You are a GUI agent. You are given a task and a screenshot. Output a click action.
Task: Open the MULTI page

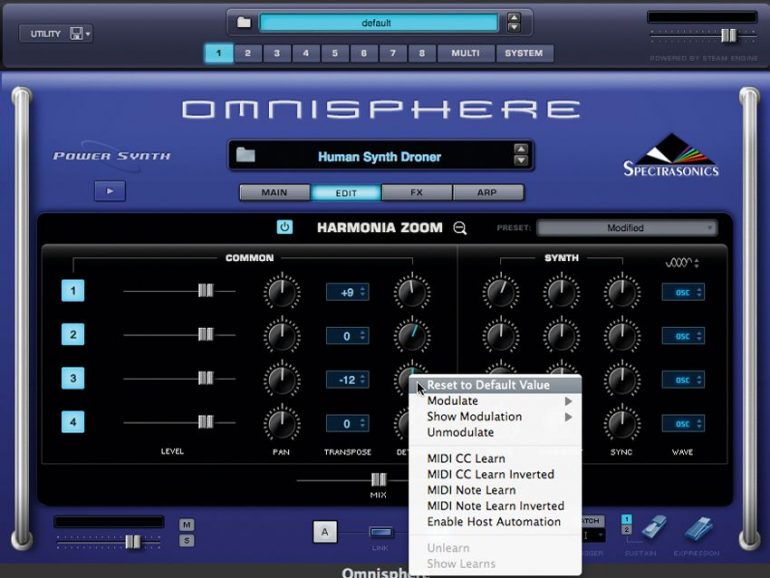point(466,53)
